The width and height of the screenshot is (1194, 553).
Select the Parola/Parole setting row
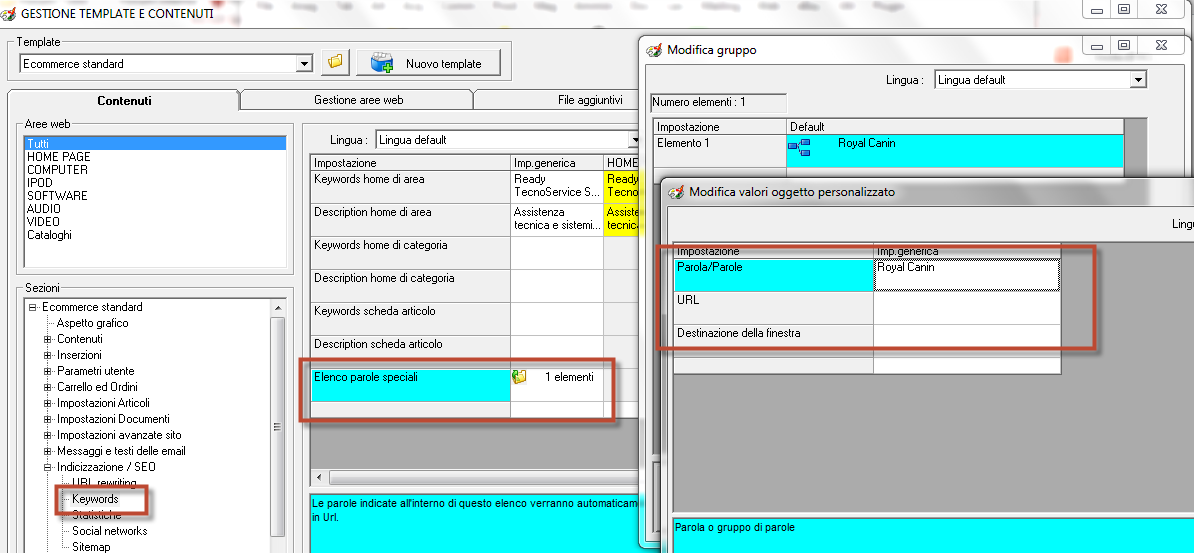tap(774, 275)
